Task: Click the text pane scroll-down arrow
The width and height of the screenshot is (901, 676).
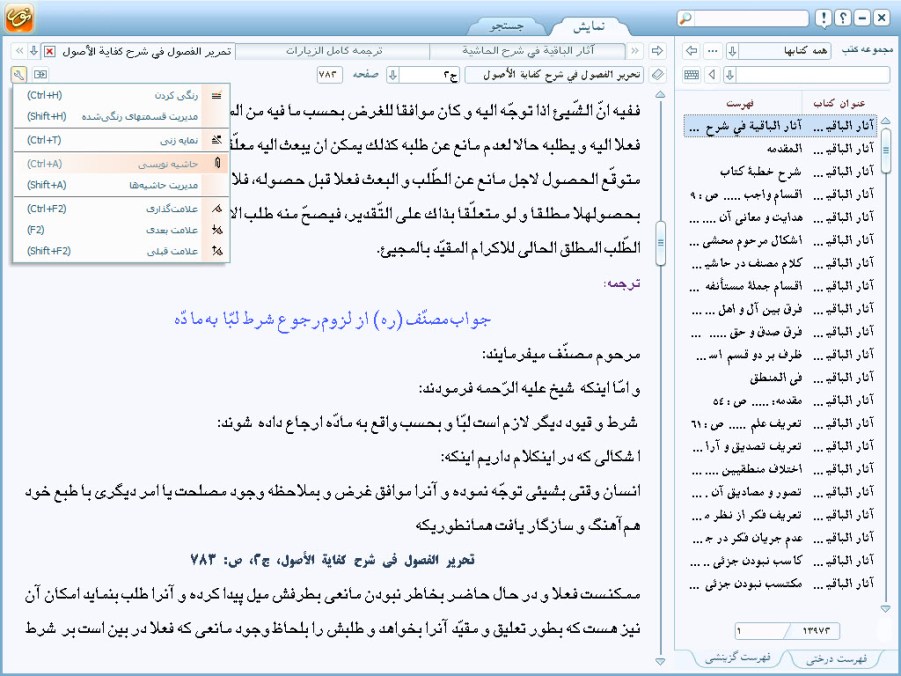Action: [x=660, y=662]
